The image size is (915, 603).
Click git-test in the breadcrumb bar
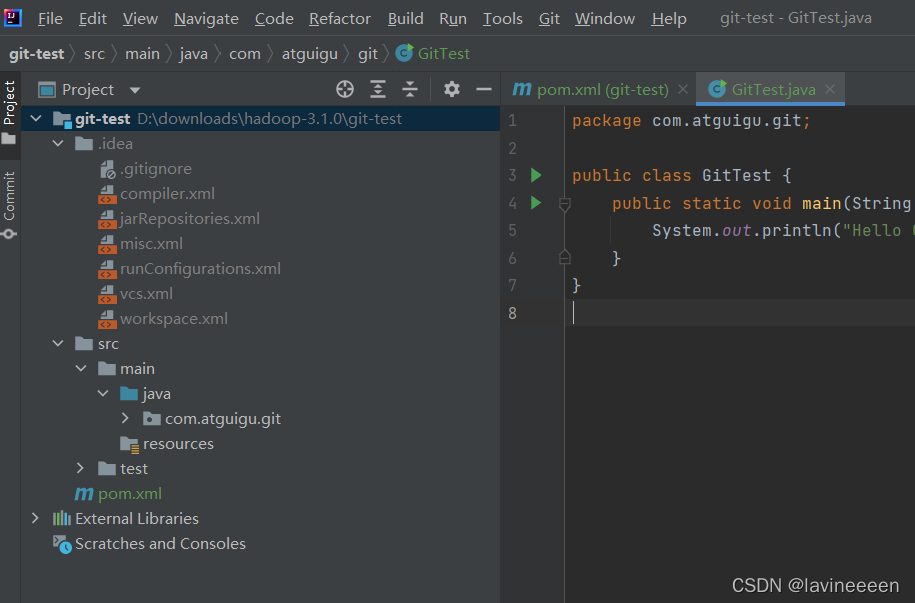(37, 54)
